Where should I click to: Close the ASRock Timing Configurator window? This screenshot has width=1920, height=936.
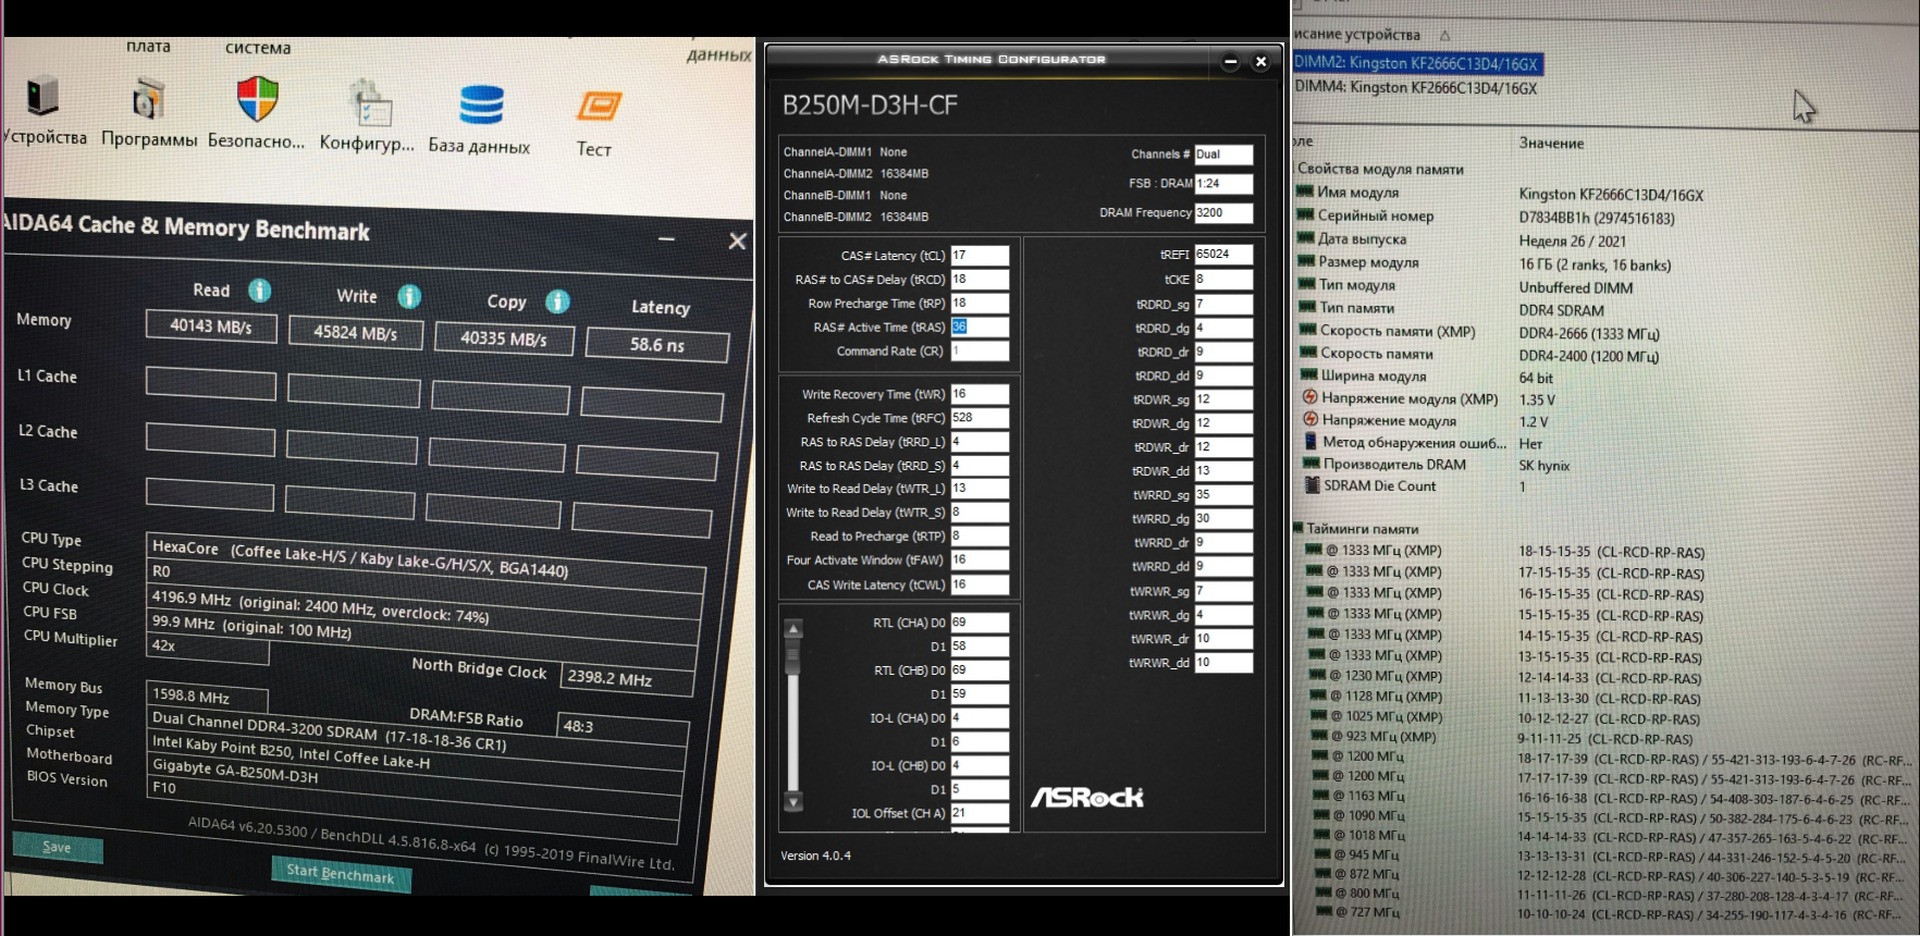[x=1261, y=62]
